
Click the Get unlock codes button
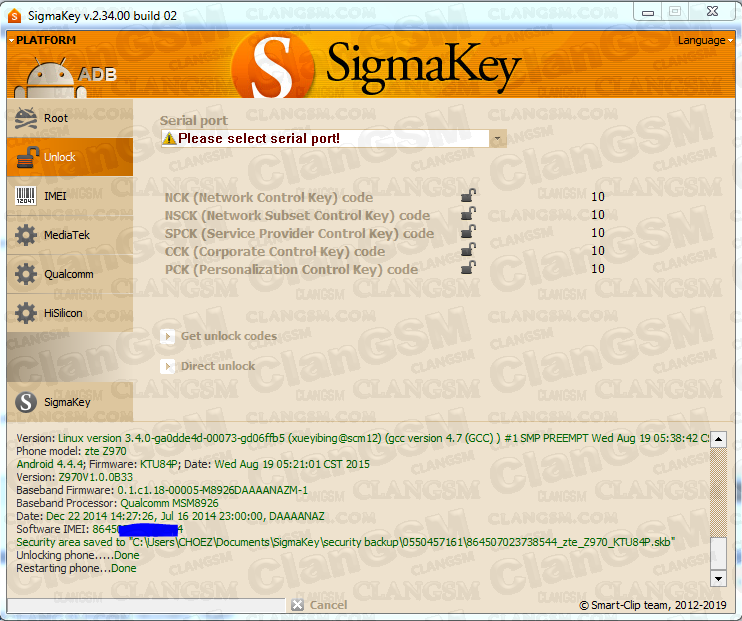(219, 336)
